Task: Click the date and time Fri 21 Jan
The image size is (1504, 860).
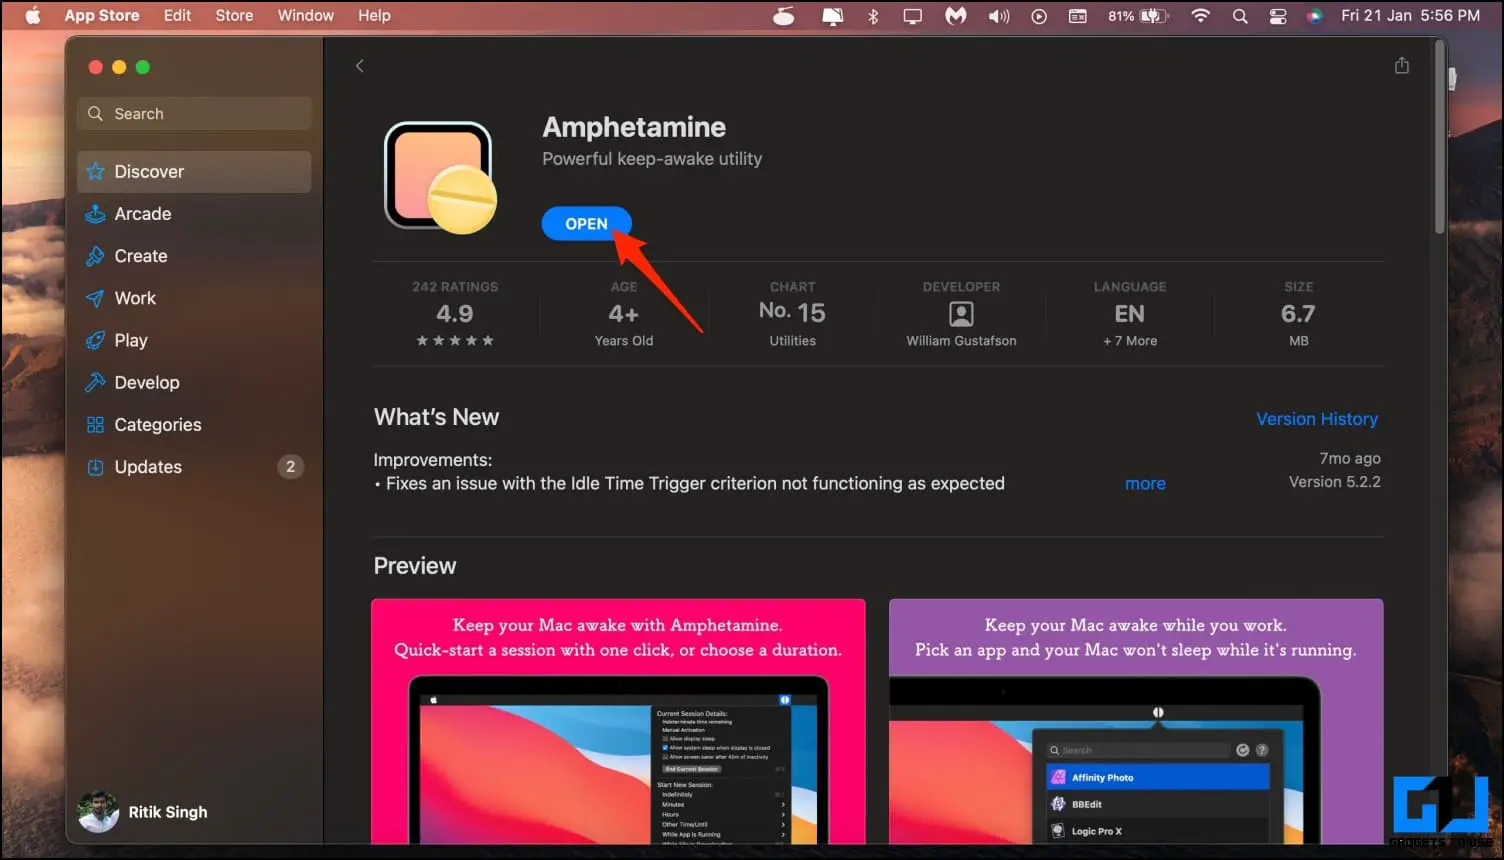Action: click(1410, 16)
